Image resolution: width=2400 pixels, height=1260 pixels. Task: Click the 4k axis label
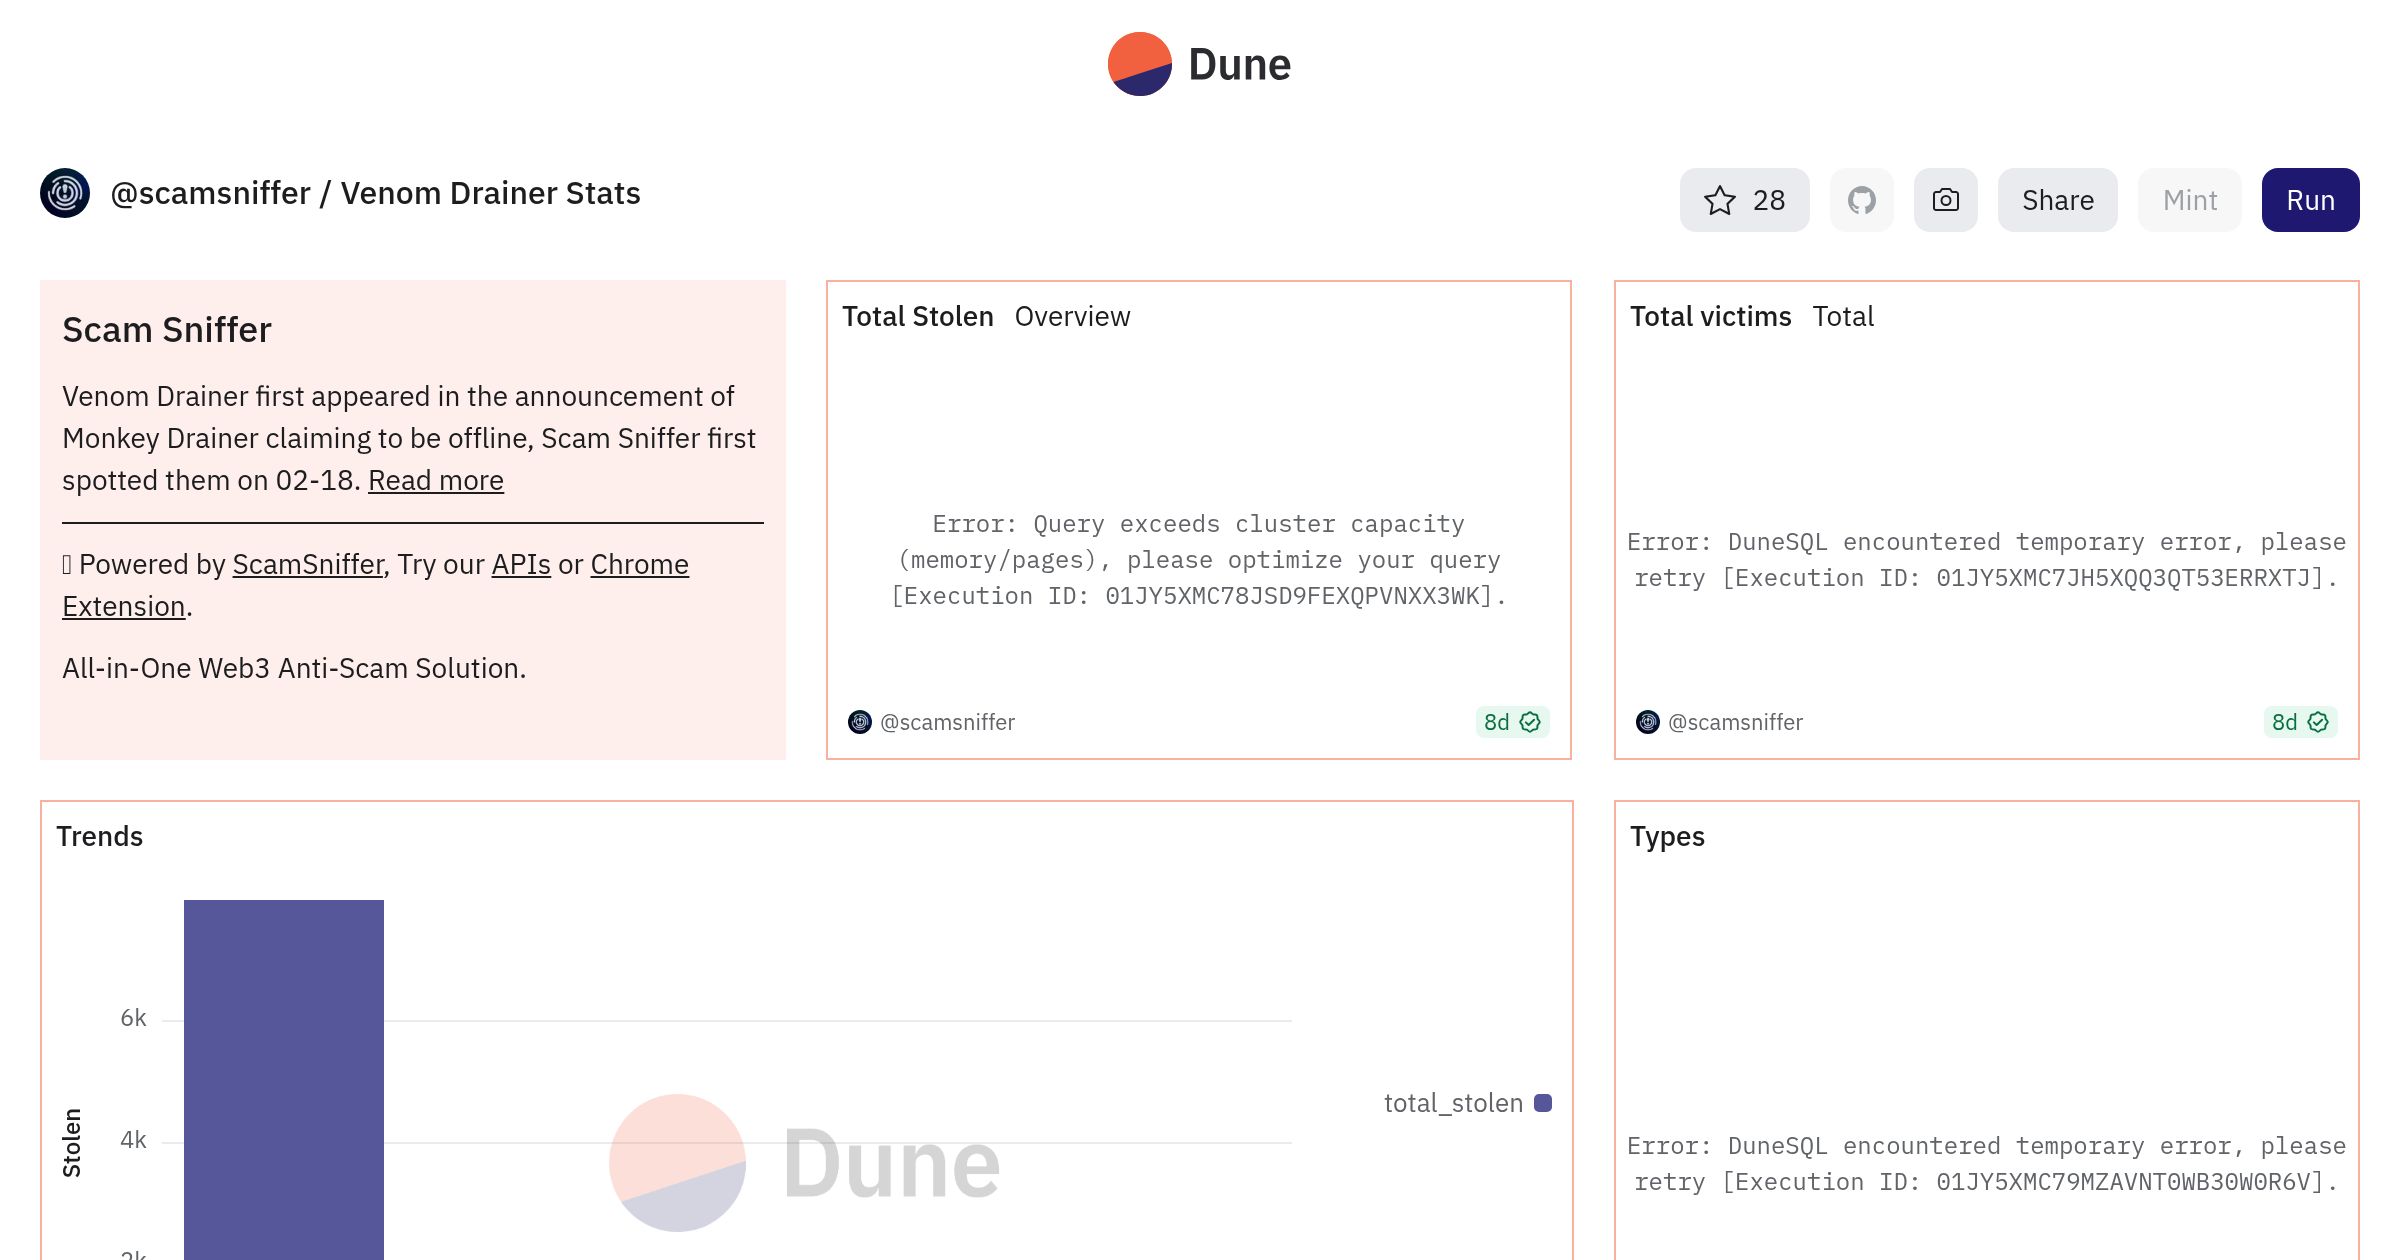click(133, 1140)
